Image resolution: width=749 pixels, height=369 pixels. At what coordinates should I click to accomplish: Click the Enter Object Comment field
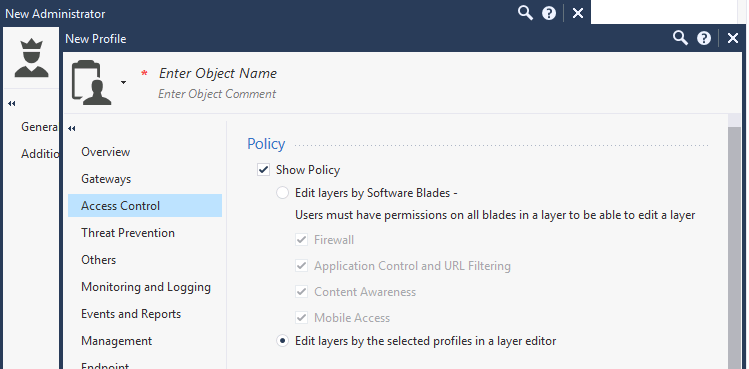click(x=217, y=94)
